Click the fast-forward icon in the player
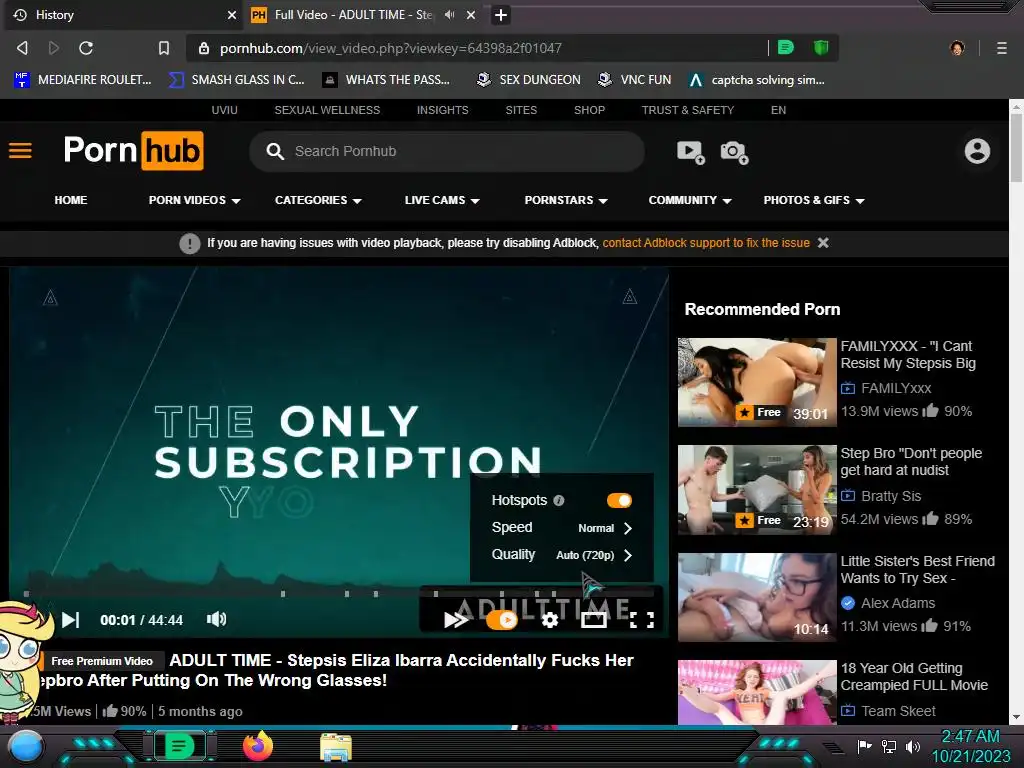 (x=455, y=620)
